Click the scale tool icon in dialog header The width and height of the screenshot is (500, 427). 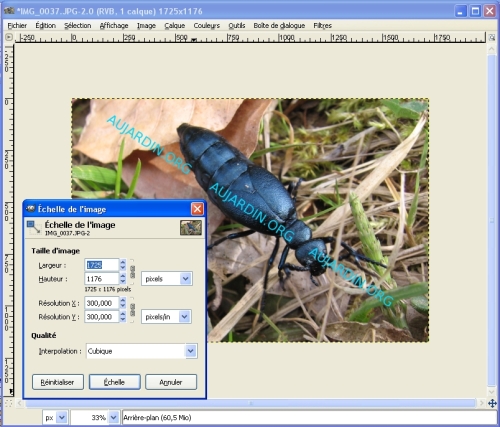point(34,228)
